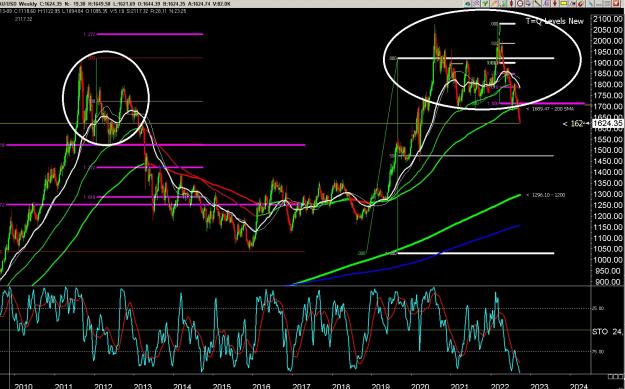Click the 2020 year label on time axis
Image resolution: width=625 pixels, height=389 pixels.
420,385
